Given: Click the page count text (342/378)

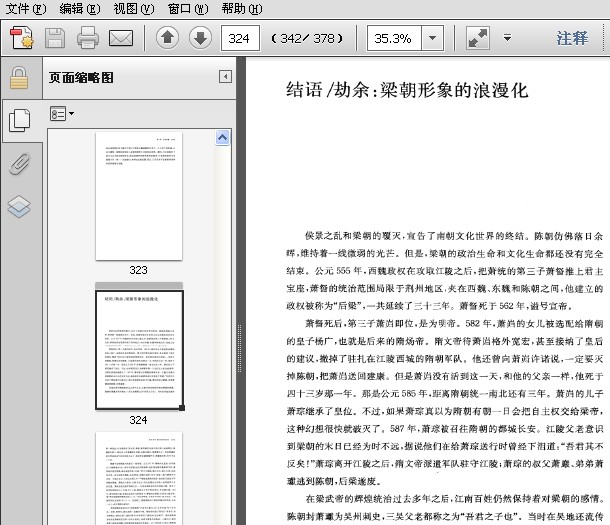Looking at the screenshot, I should (x=307, y=38).
